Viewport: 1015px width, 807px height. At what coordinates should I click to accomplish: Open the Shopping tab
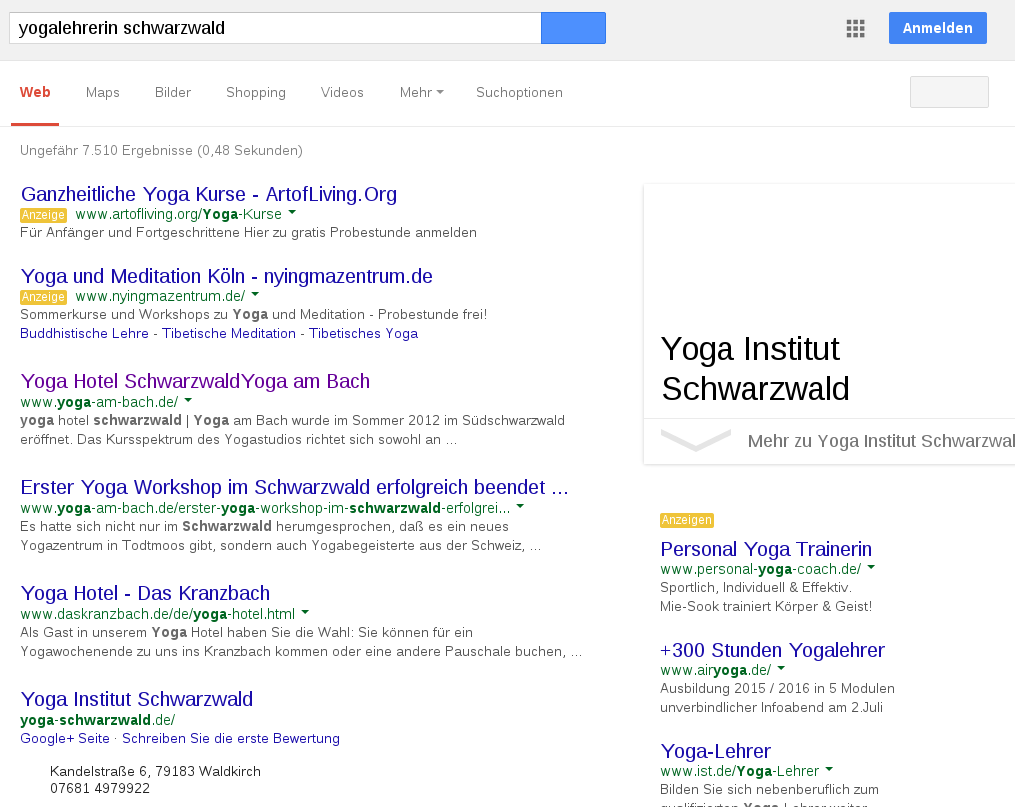[x=256, y=93]
